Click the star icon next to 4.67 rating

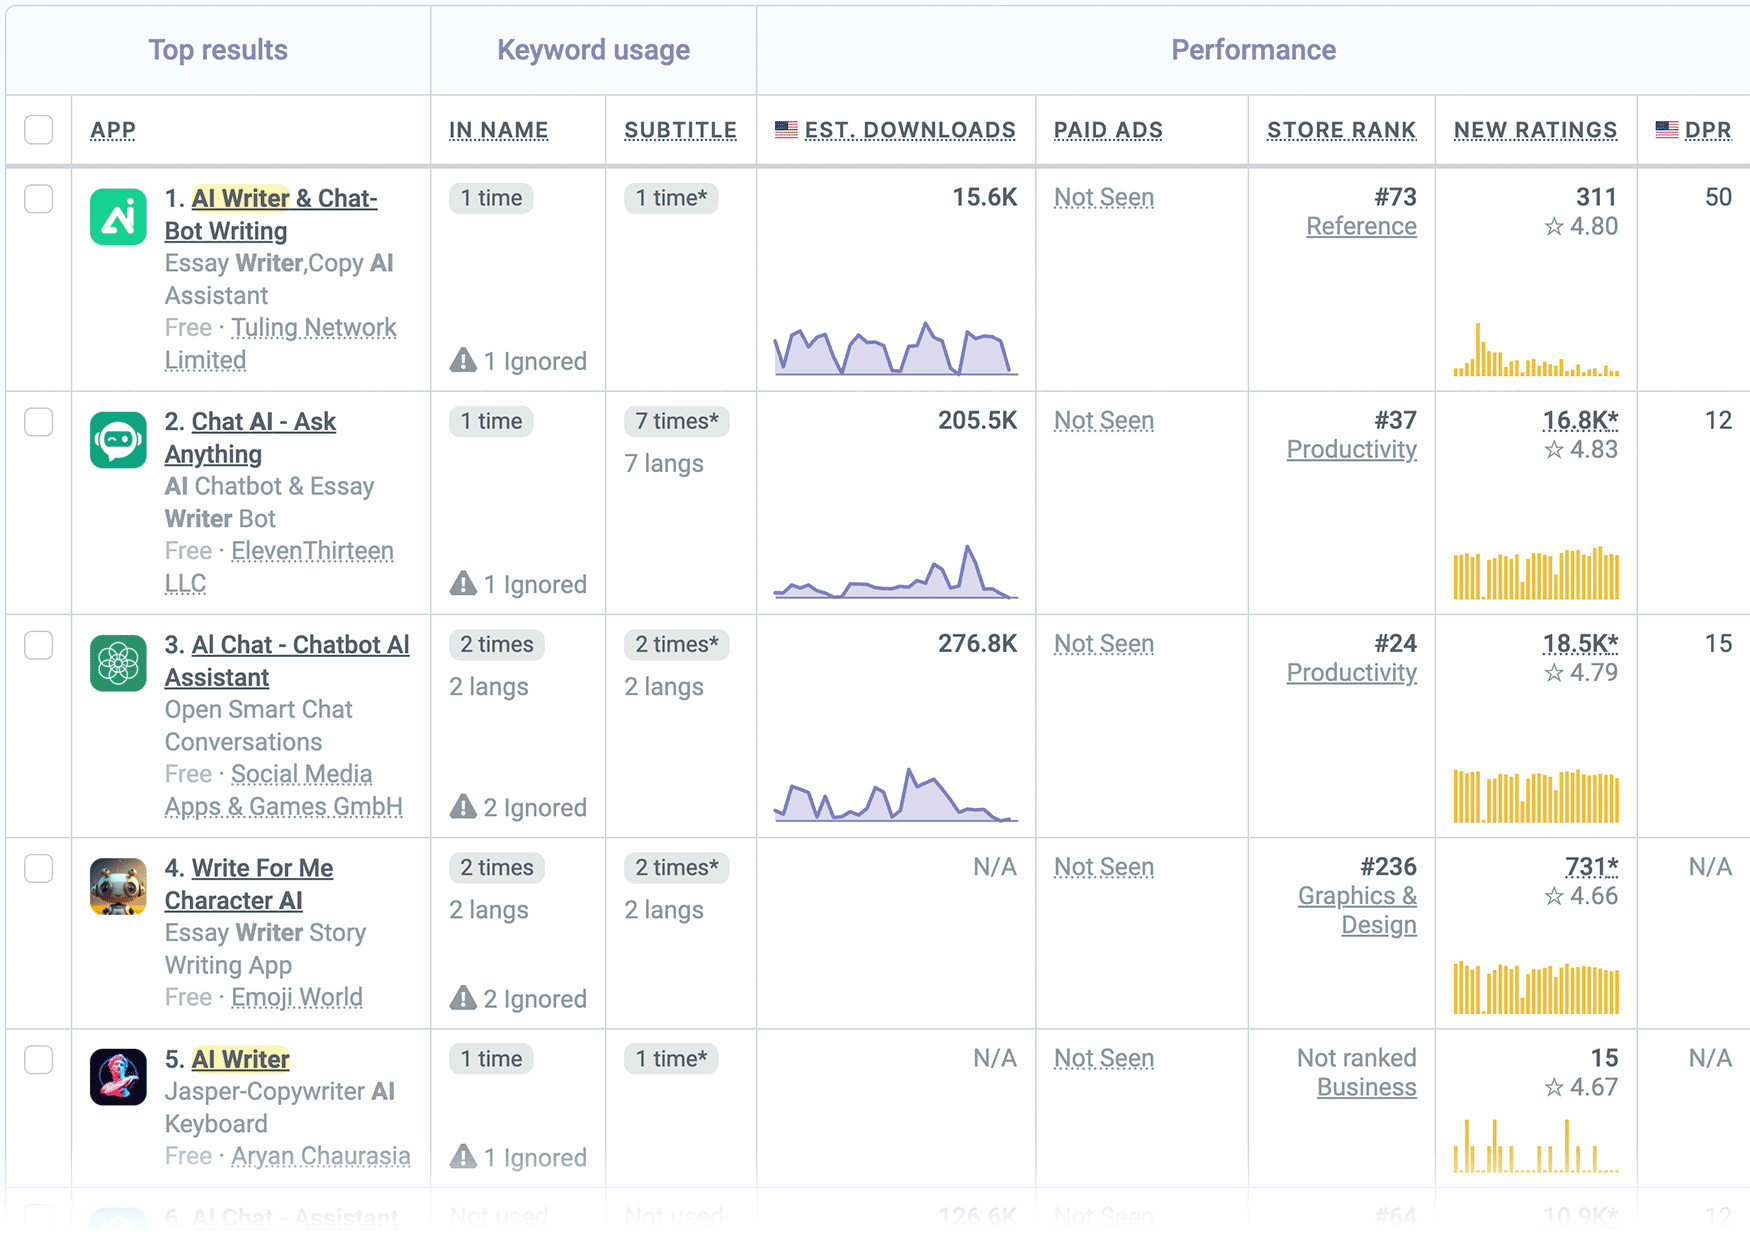pyautogui.click(x=1554, y=1087)
